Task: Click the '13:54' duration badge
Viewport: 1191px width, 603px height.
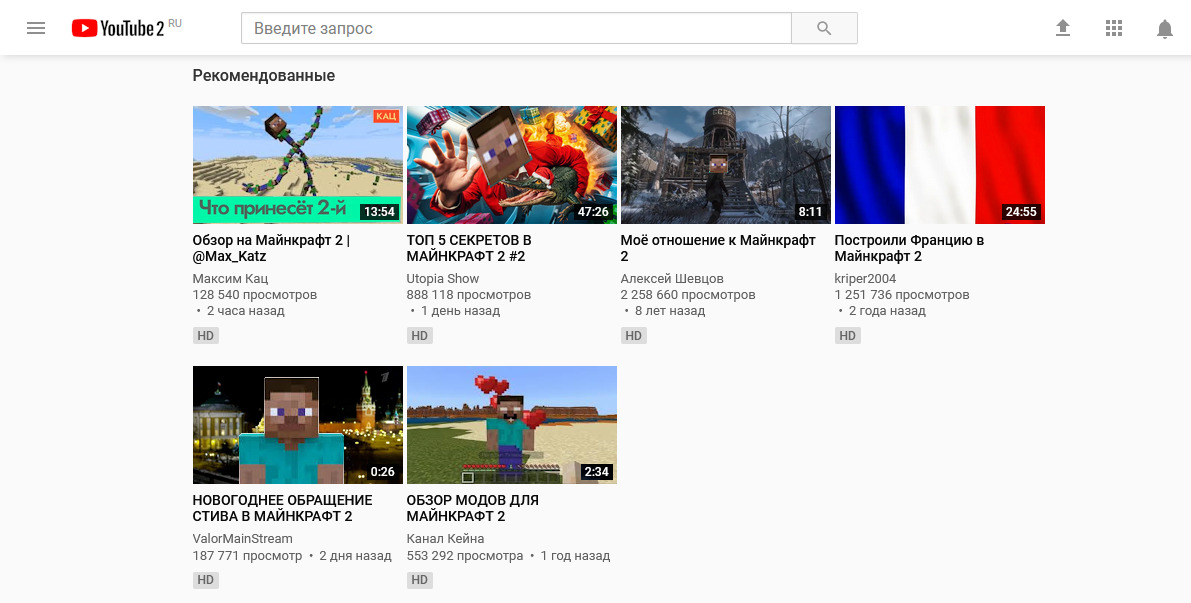Action: point(379,212)
